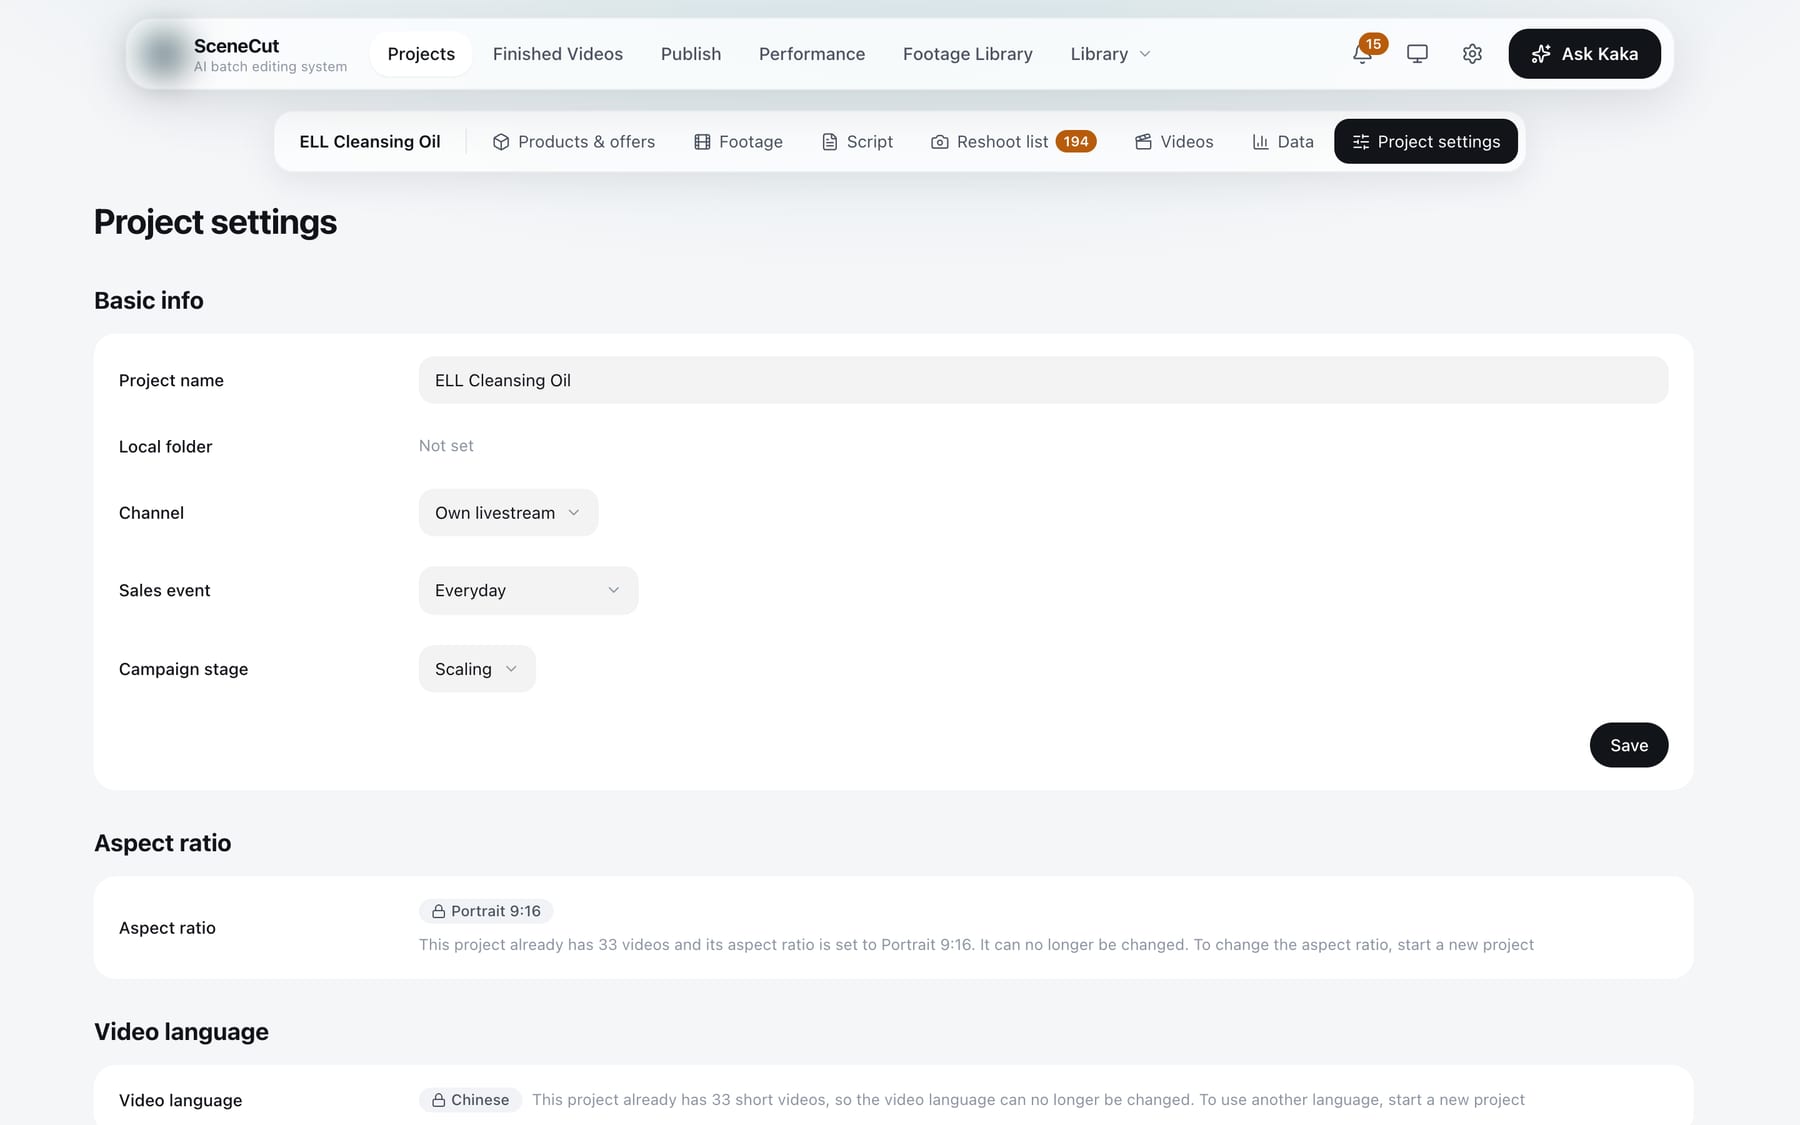Open the Finished Videos tab
This screenshot has width=1800, height=1125.
click(558, 54)
